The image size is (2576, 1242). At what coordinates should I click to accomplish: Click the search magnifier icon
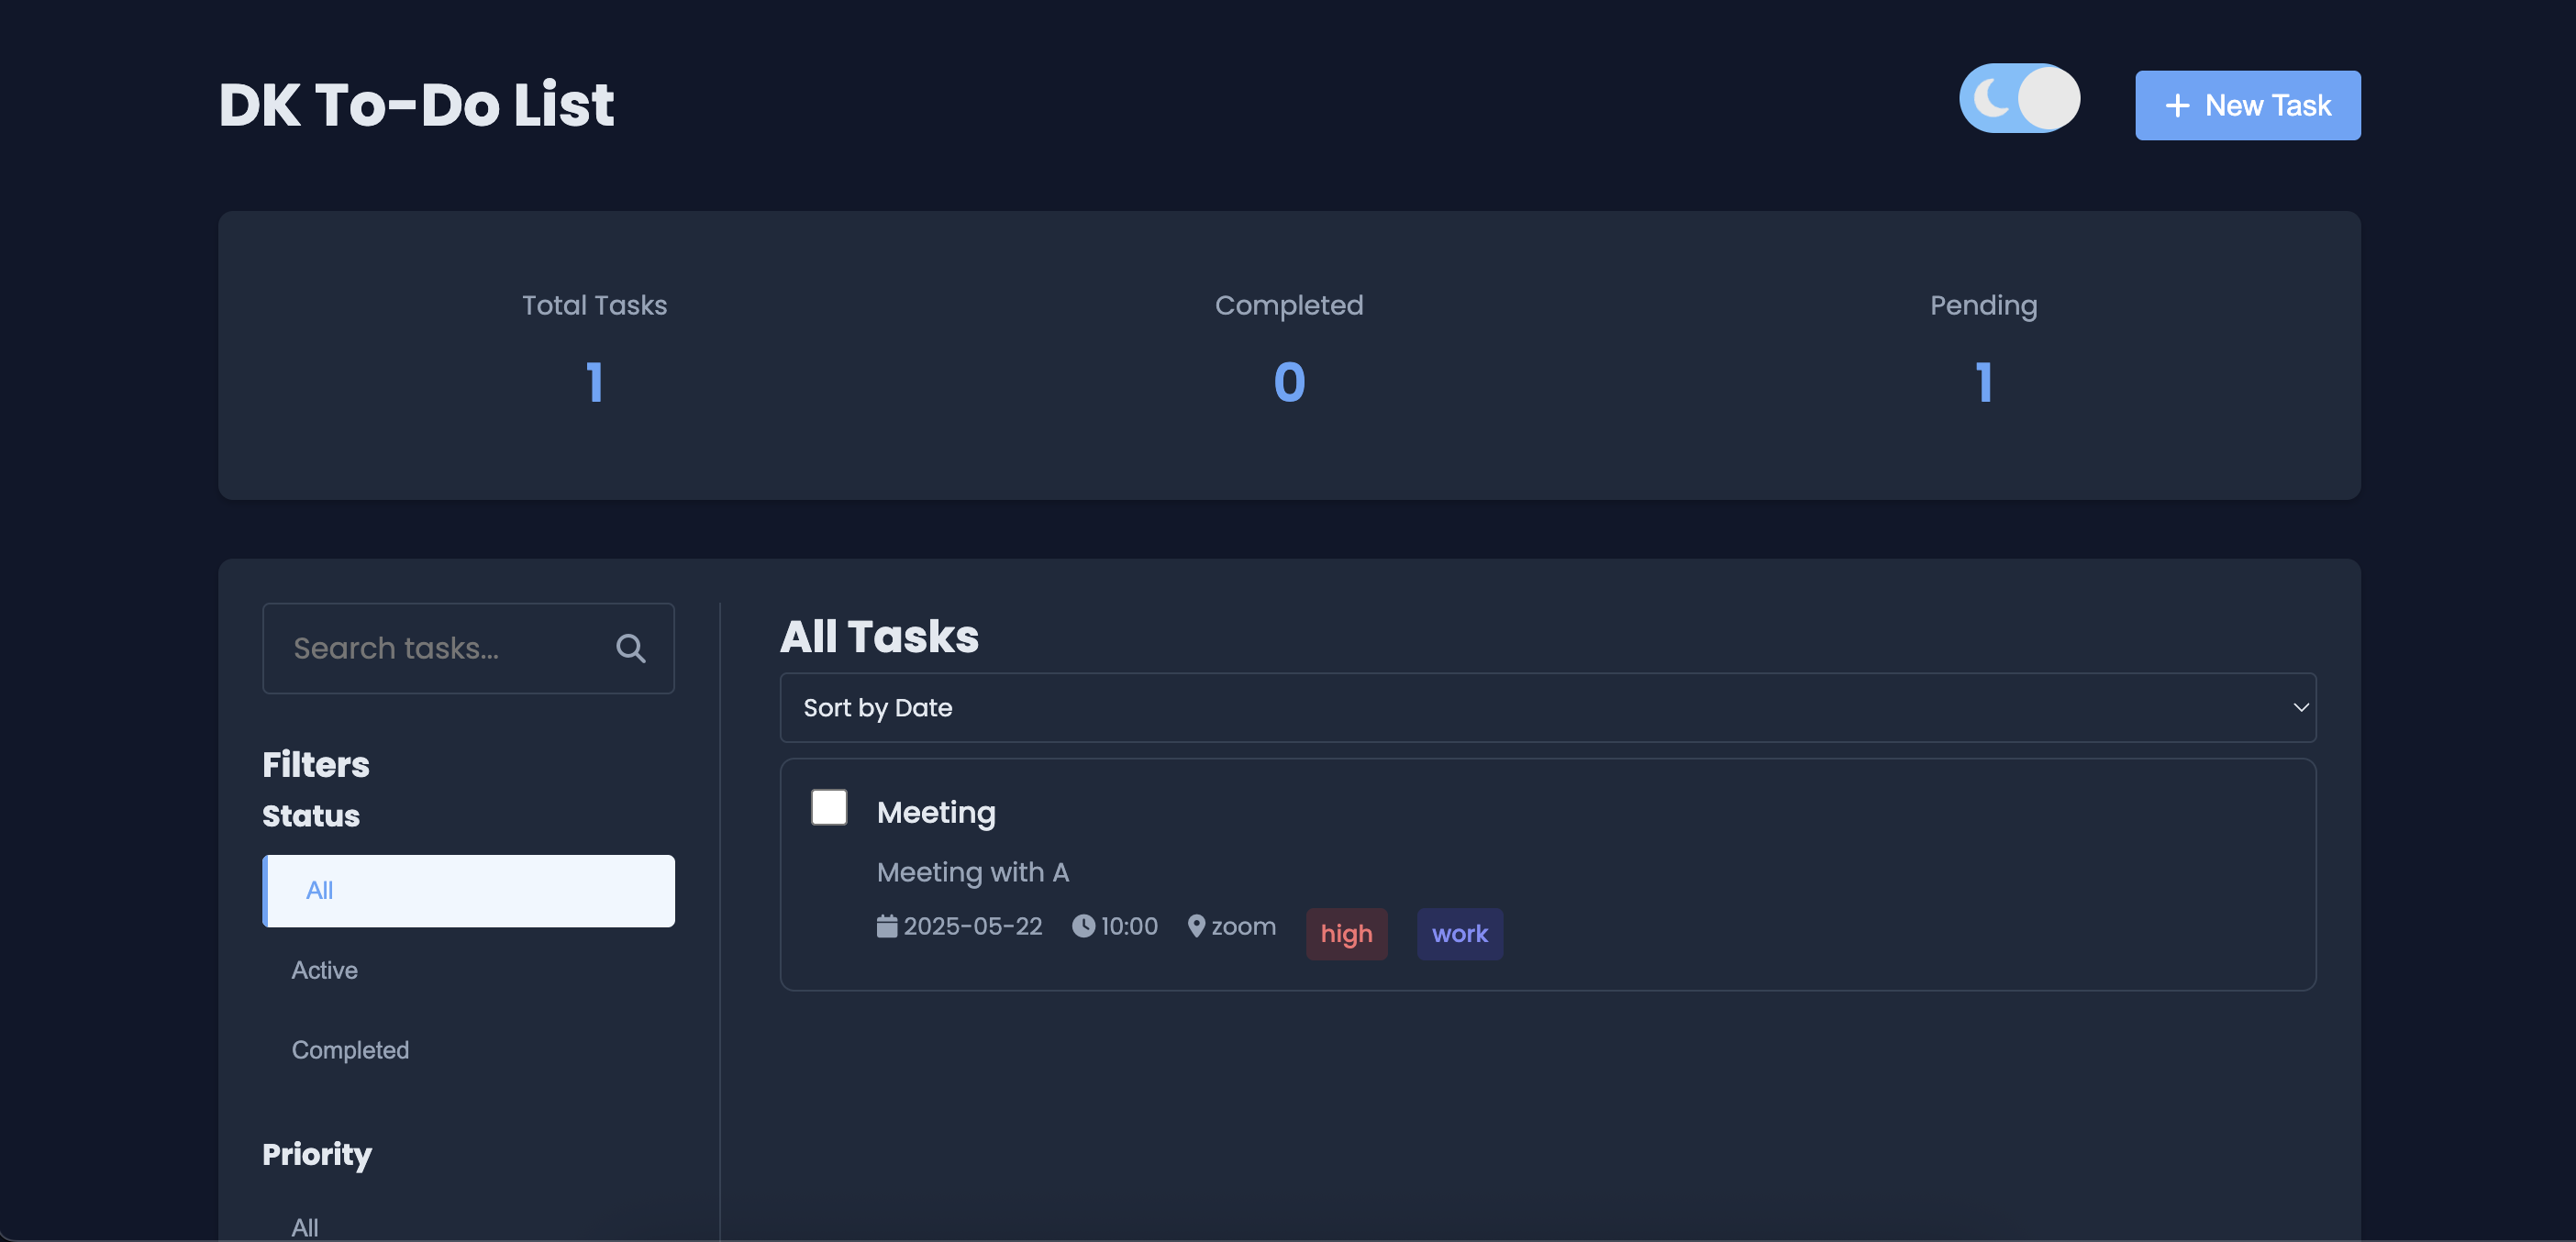pos(631,648)
